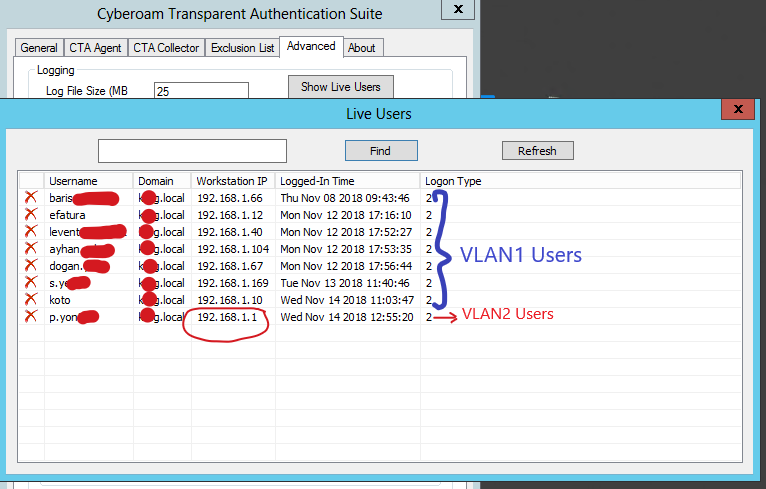This screenshot has width=766, height=489.
Task: Select the efatura username cell
Action: [67, 215]
